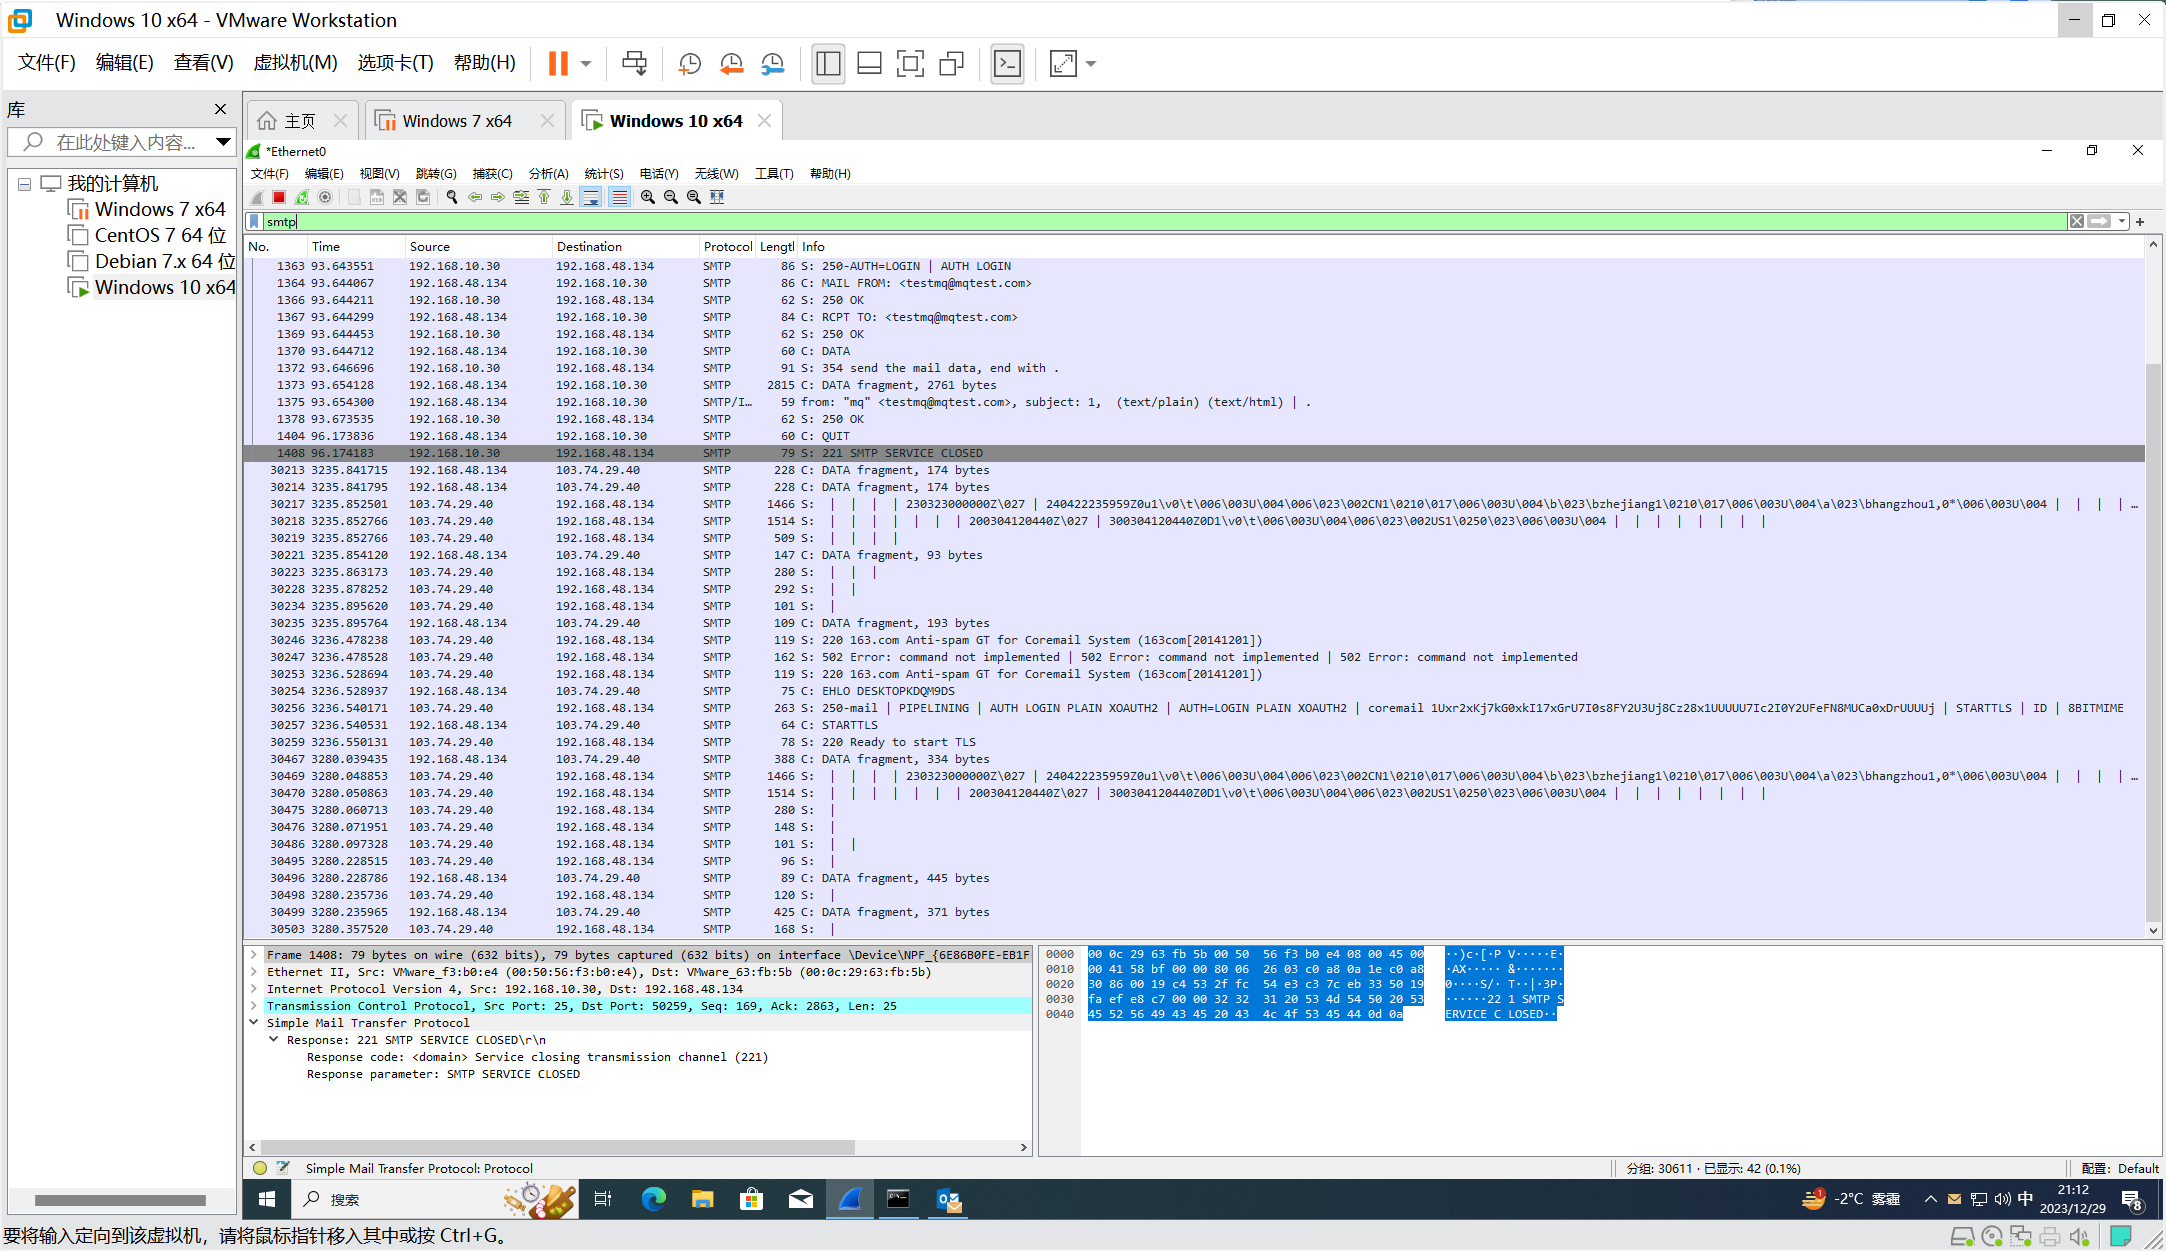
Task: Open the stretch guest dropdown arrow
Action: [1091, 64]
